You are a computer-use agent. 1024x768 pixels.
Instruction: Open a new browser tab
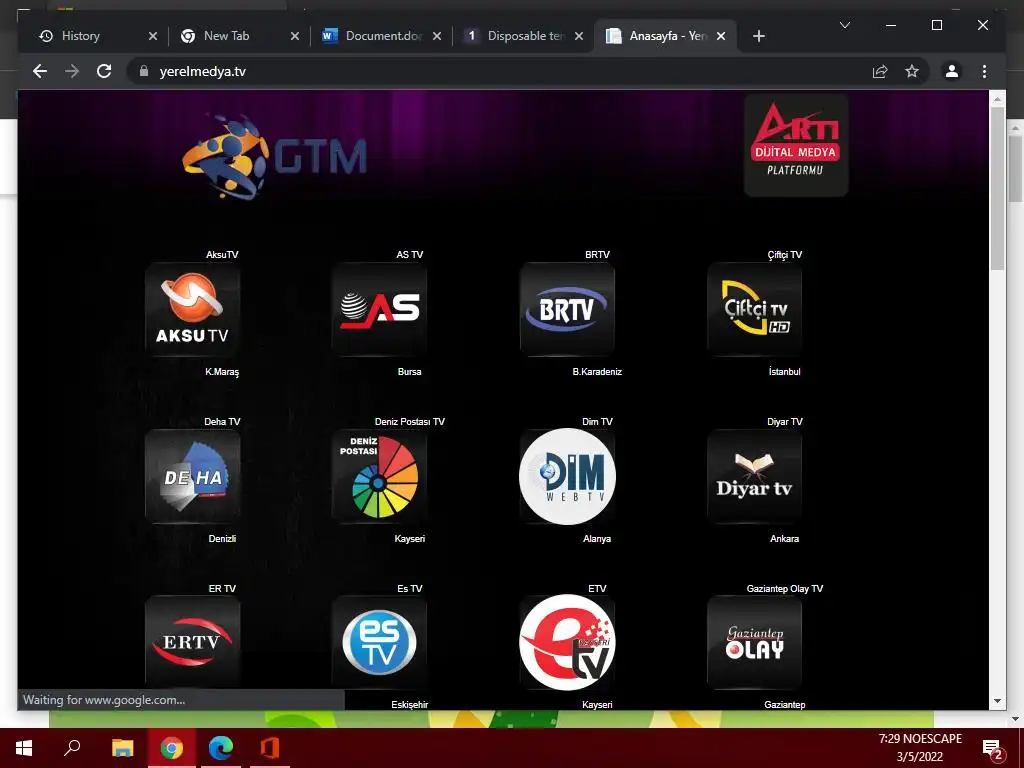[758, 36]
